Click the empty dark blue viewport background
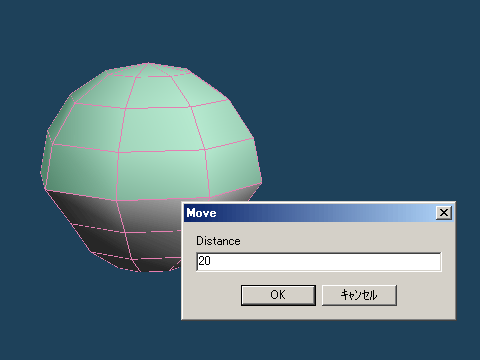The height and width of the screenshot is (360, 480). (x=367, y=100)
